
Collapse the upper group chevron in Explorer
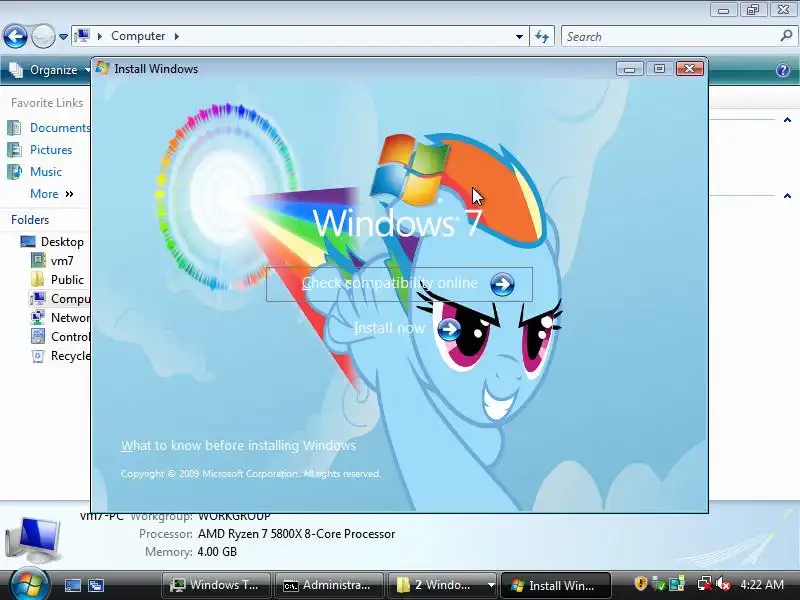pyautogui.click(x=787, y=120)
